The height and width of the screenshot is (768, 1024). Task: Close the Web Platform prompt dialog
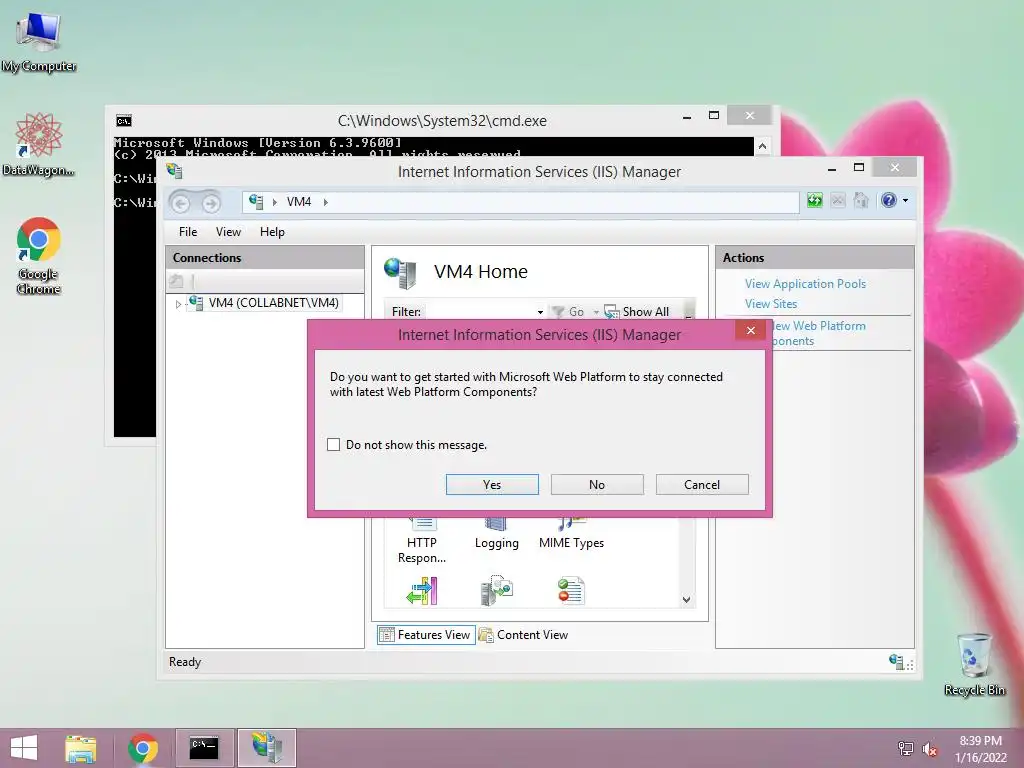pyautogui.click(x=750, y=330)
